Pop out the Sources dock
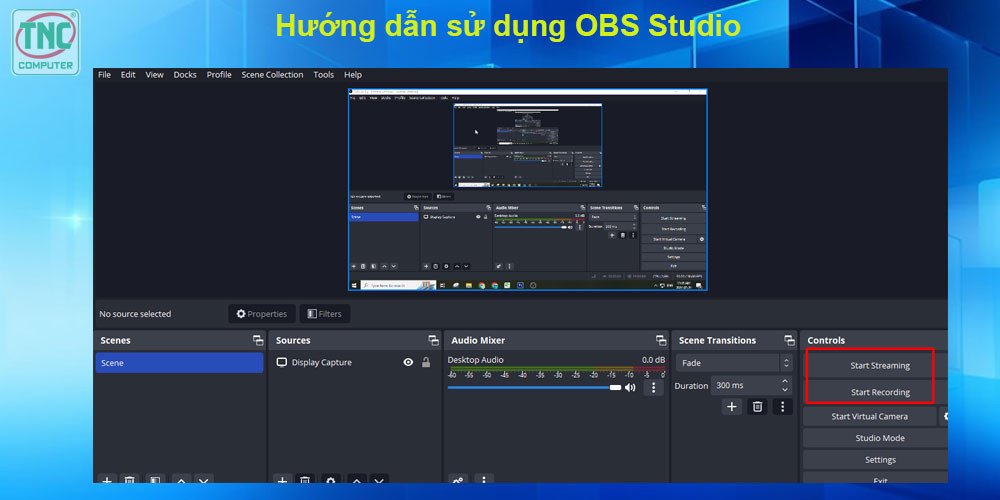The image size is (1000, 500). (x=433, y=341)
